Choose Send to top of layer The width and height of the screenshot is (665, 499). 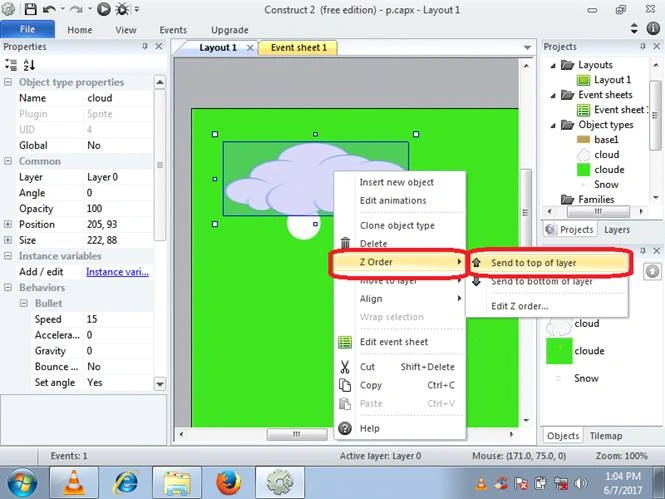(x=548, y=263)
